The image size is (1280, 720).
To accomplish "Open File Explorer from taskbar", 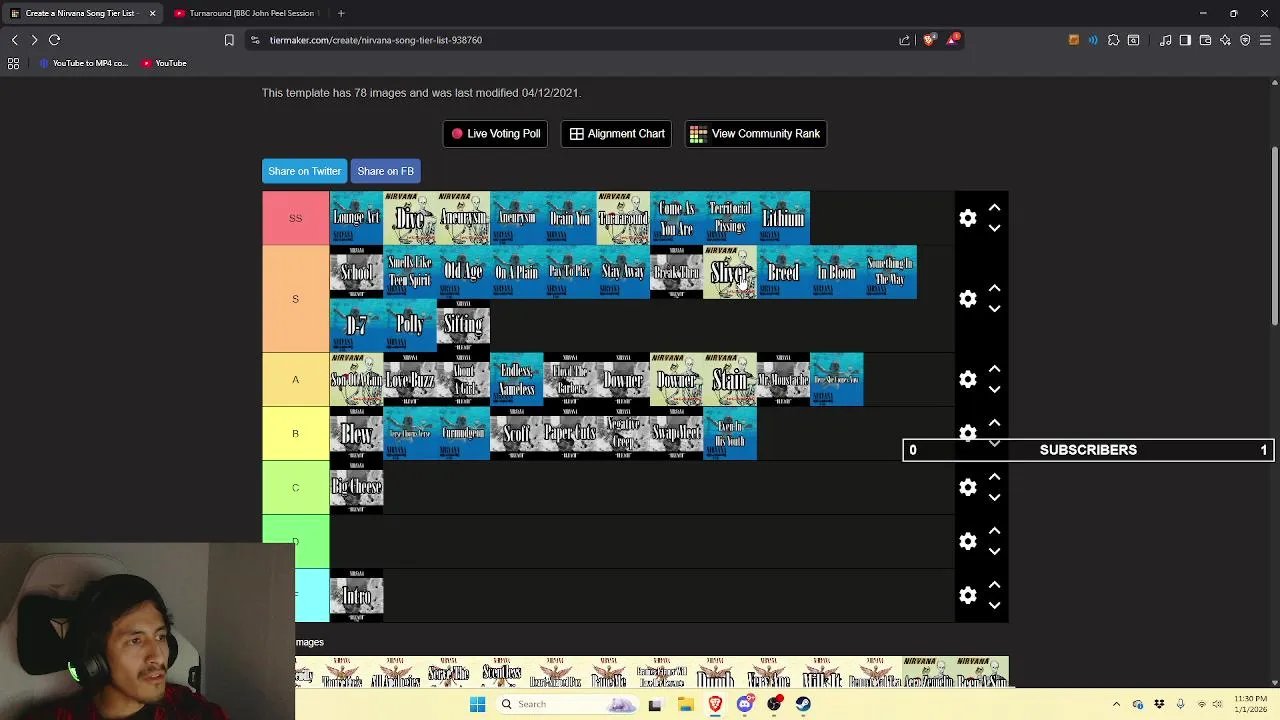I will (685, 704).
